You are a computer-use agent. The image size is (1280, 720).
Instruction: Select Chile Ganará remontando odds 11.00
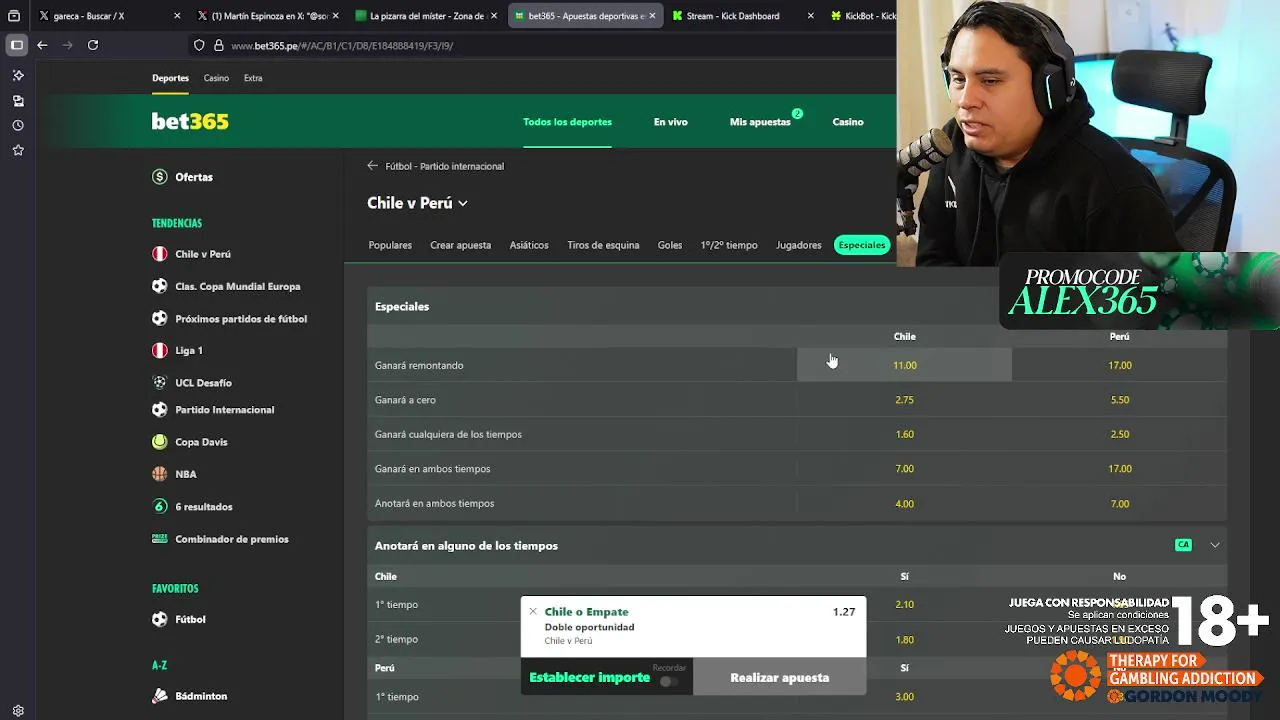click(904, 365)
